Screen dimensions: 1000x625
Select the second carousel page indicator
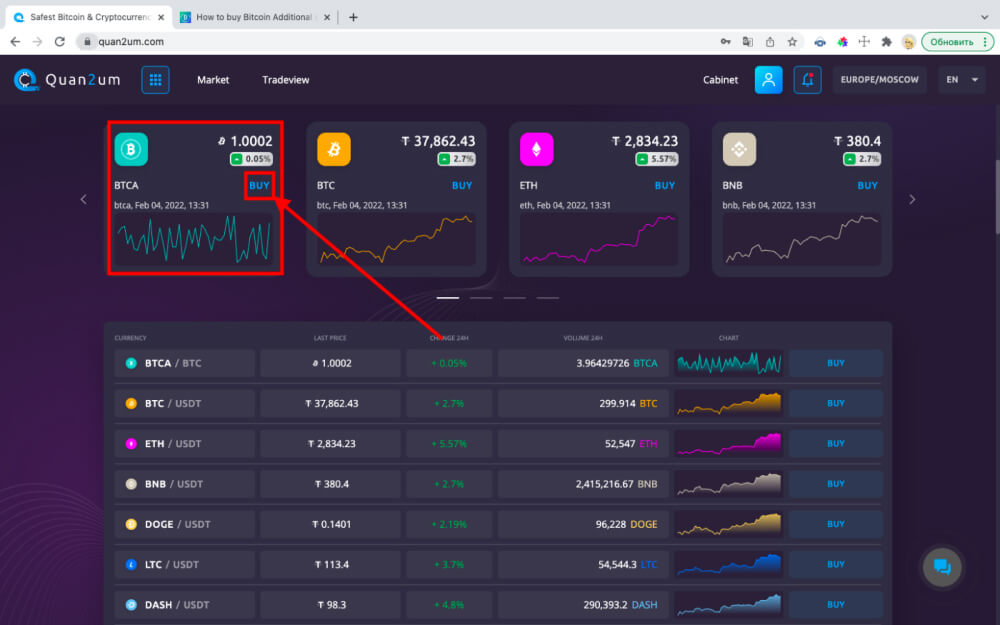tap(481, 298)
